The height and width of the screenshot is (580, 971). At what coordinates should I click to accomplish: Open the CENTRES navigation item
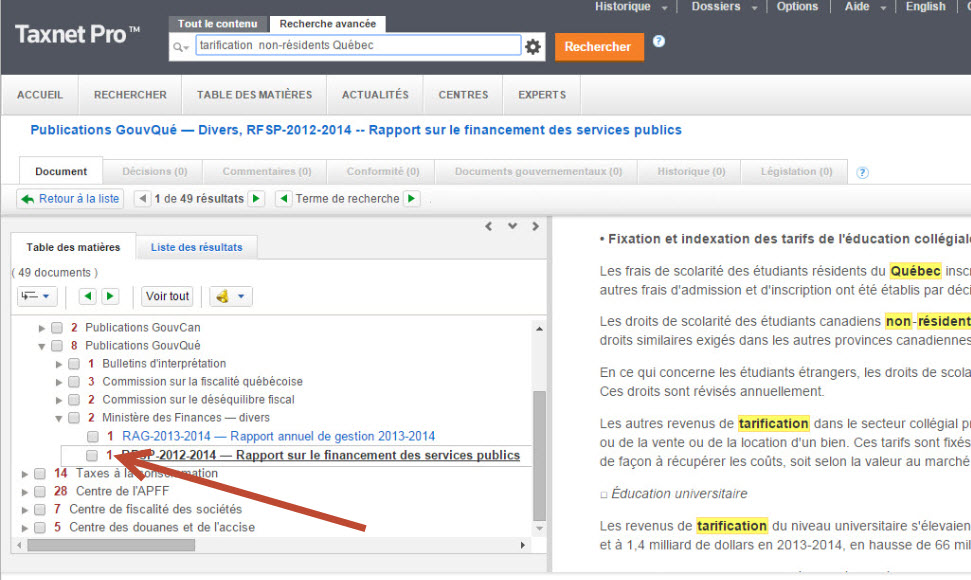click(x=463, y=95)
